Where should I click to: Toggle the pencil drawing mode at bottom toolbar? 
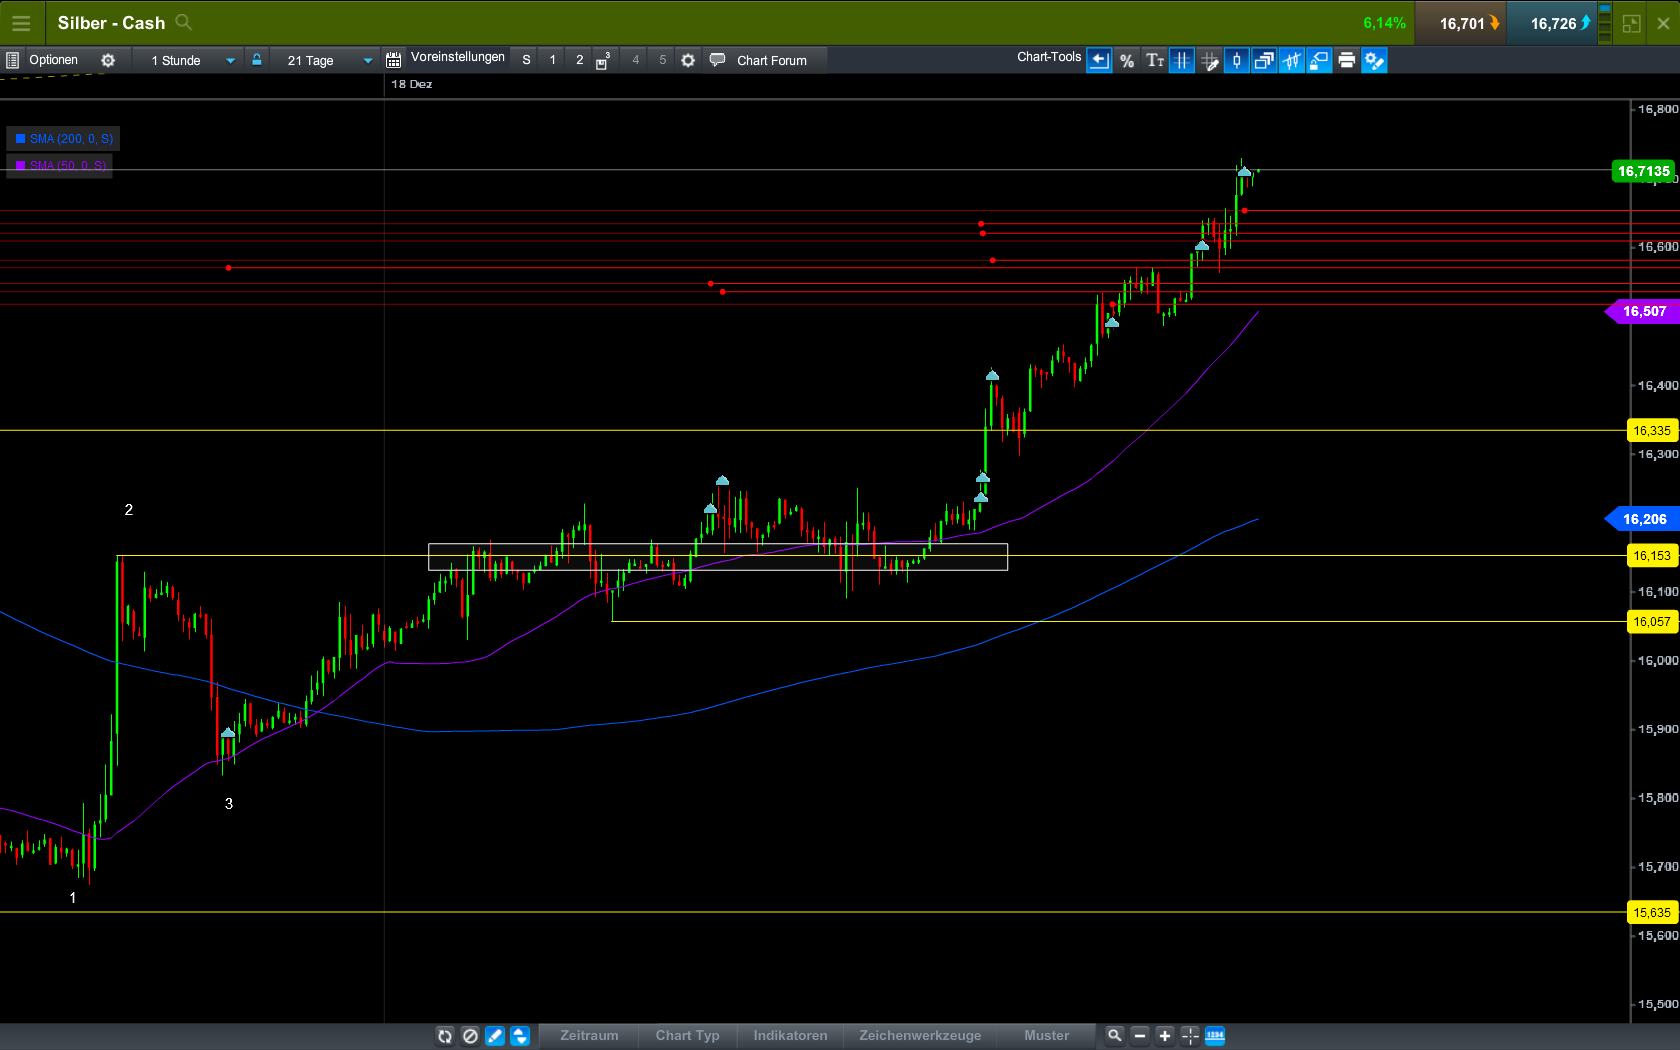pyautogui.click(x=494, y=1036)
